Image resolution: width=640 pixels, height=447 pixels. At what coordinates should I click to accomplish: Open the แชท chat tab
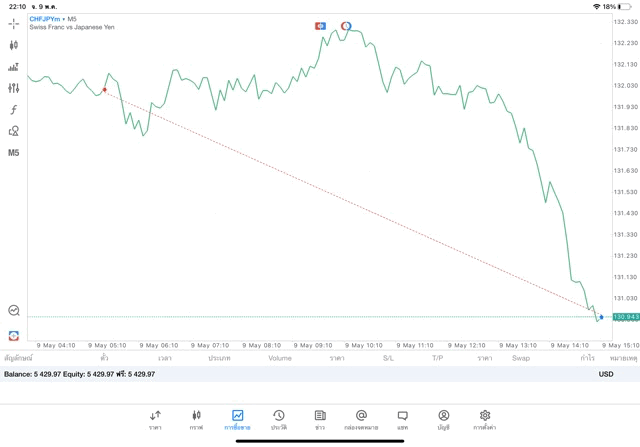(402, 419)
